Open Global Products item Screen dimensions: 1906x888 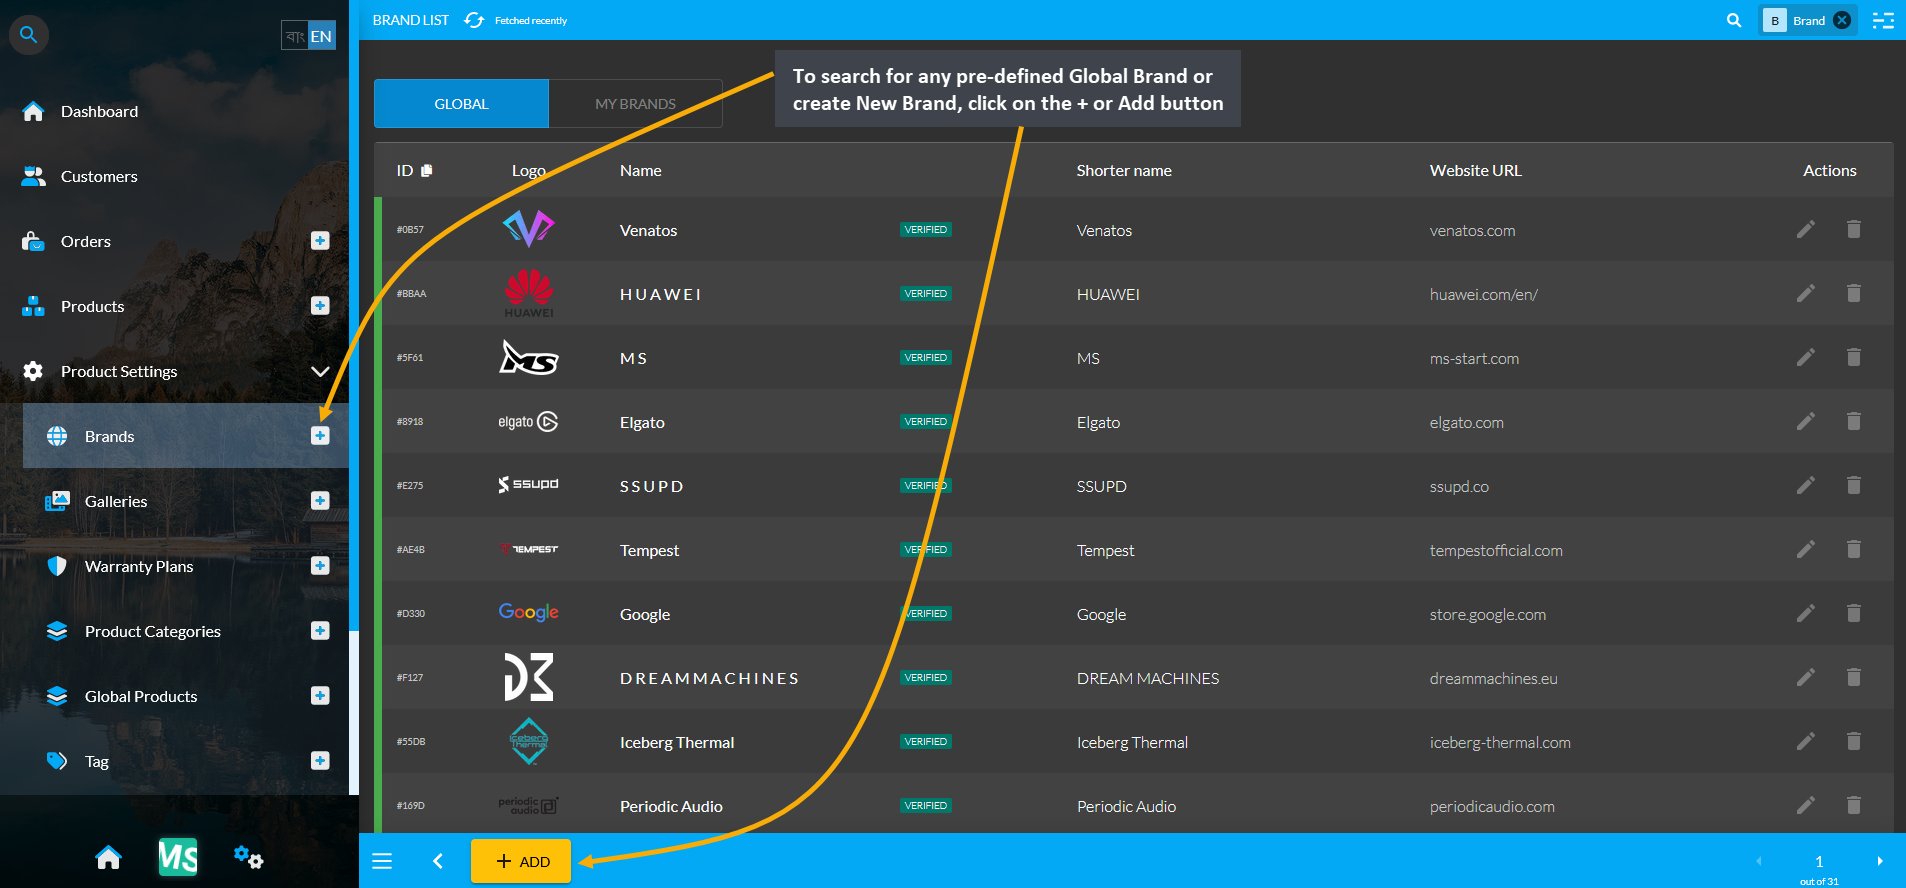tap(141, 696)
